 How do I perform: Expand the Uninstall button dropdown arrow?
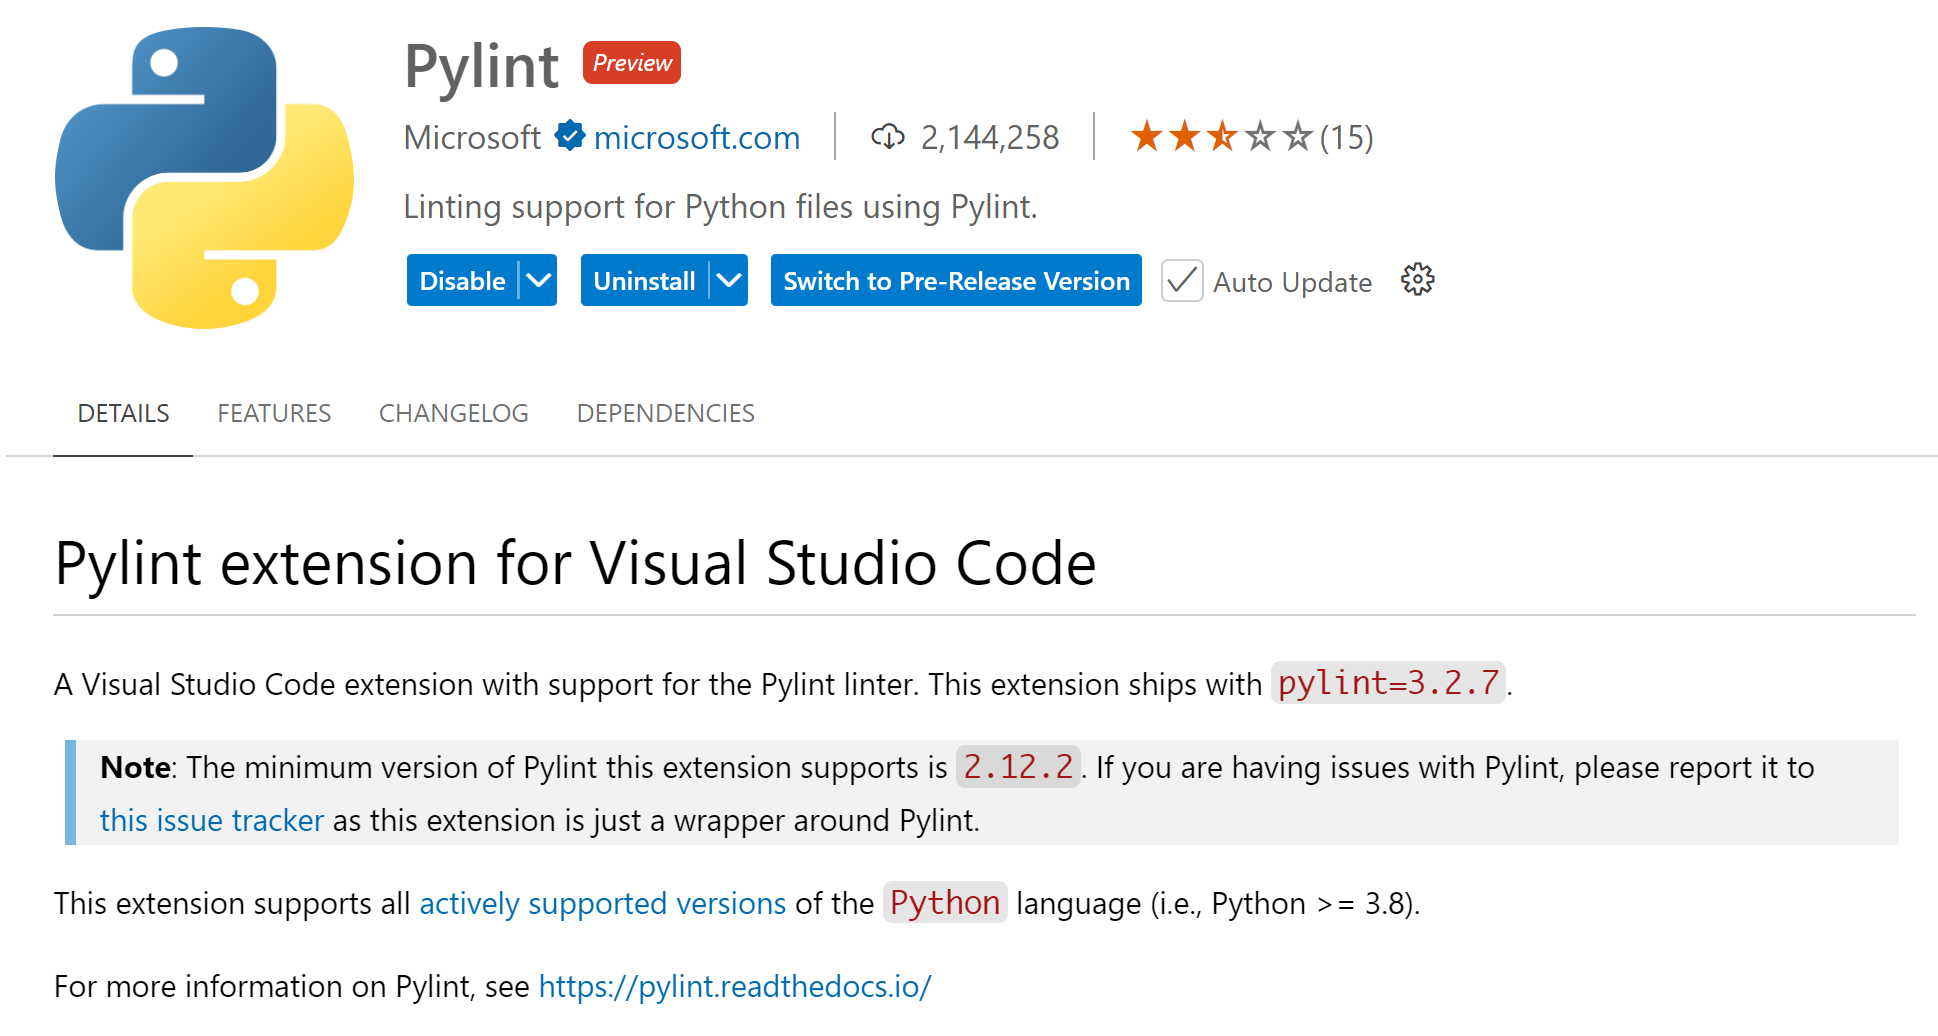coord(730,281)
